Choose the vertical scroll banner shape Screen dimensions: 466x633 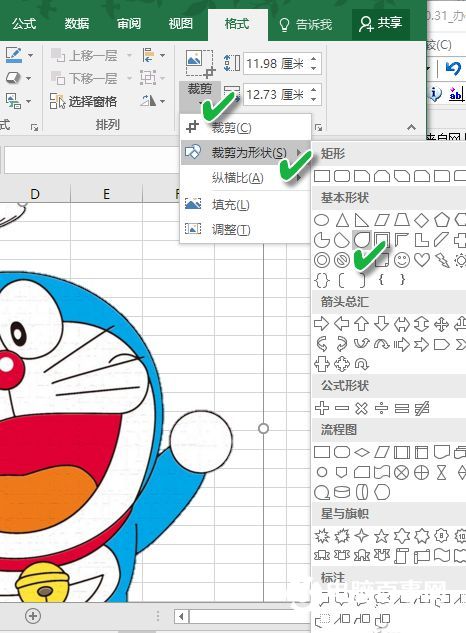(x=401, y=556)
